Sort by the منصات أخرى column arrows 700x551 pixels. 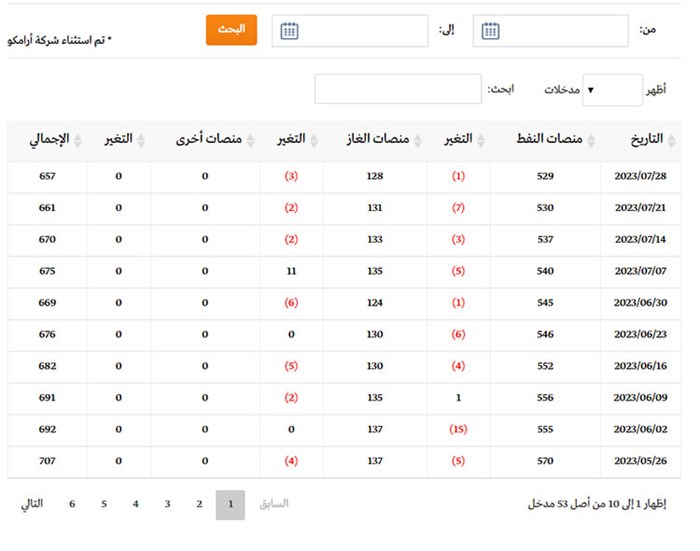(250, 141)
